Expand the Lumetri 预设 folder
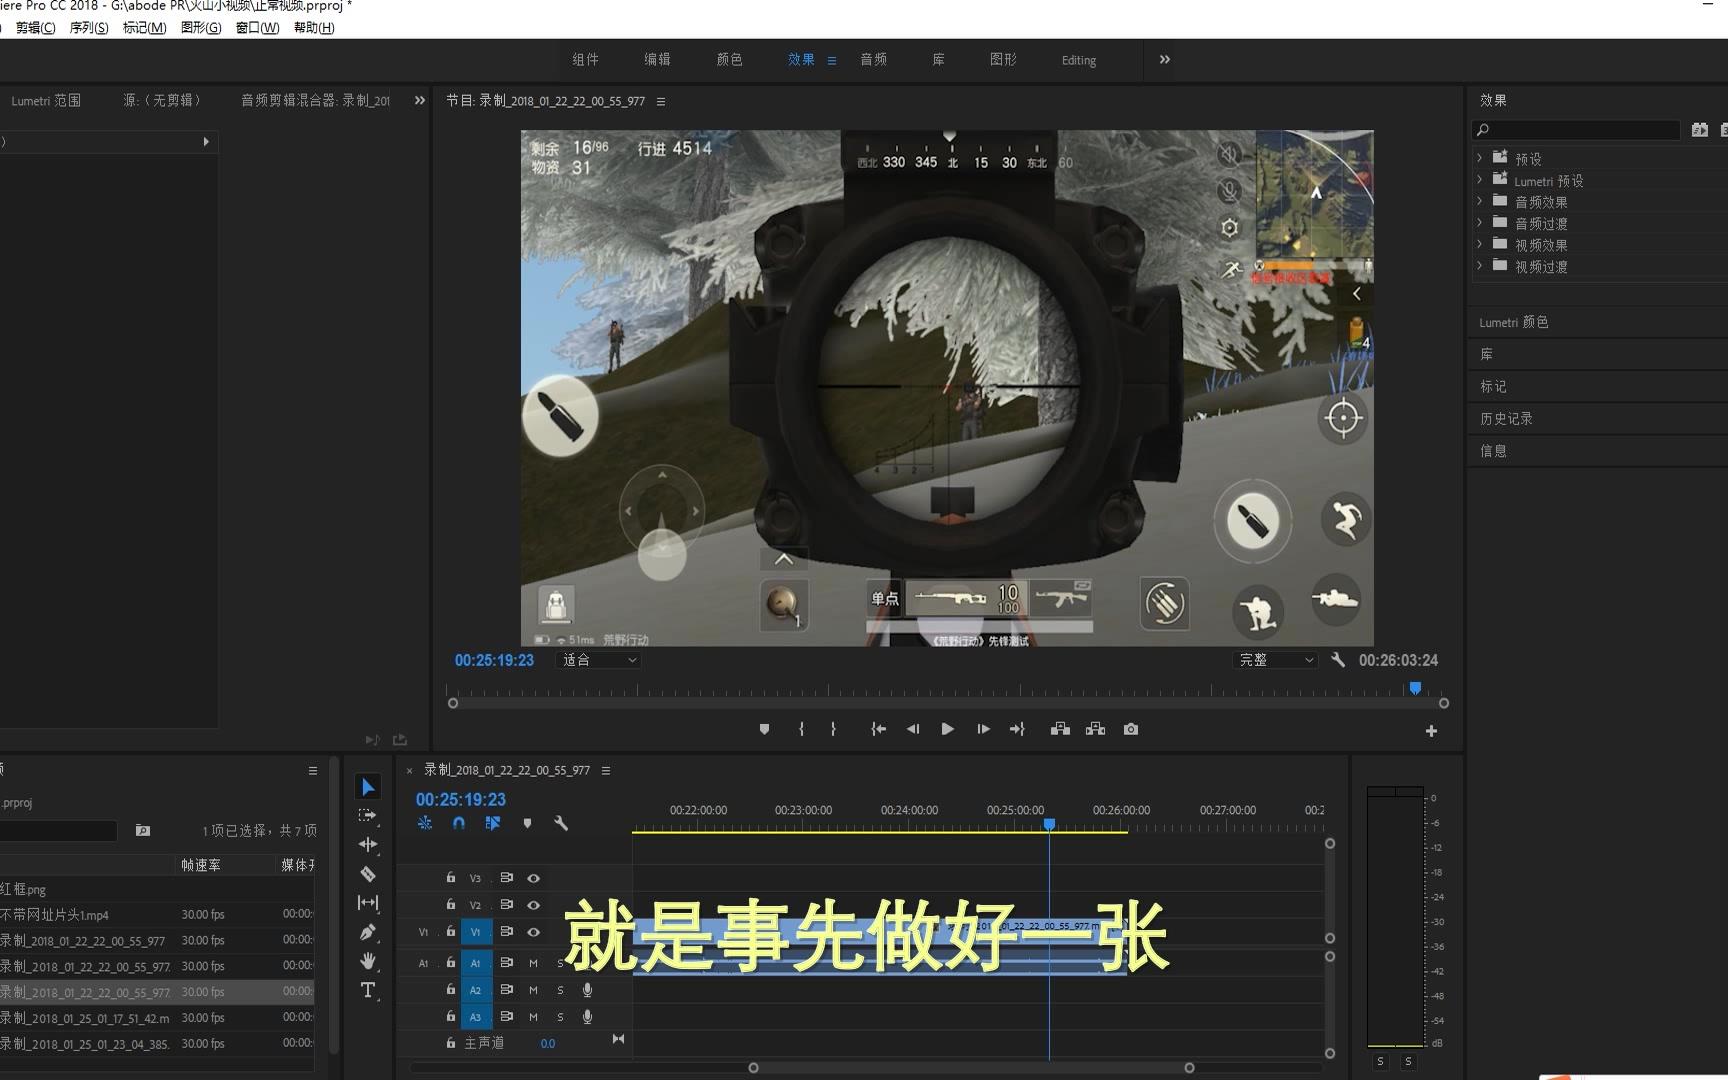Viewport: 1728px width, 1080px height. coord(1480,180)
